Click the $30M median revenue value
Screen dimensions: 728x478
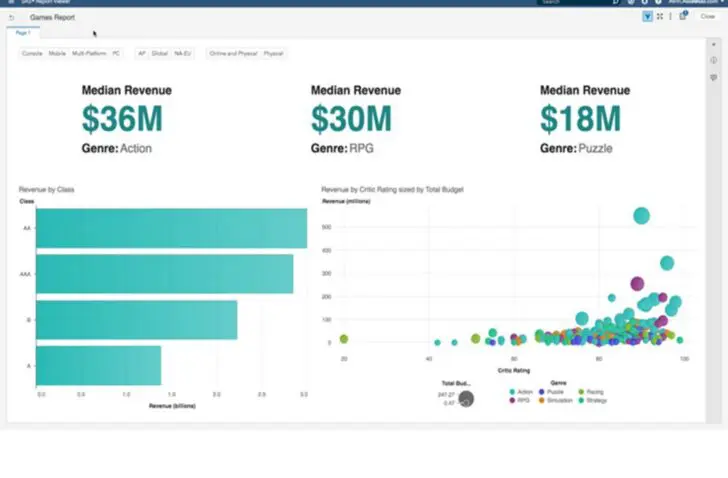[351, 119]
